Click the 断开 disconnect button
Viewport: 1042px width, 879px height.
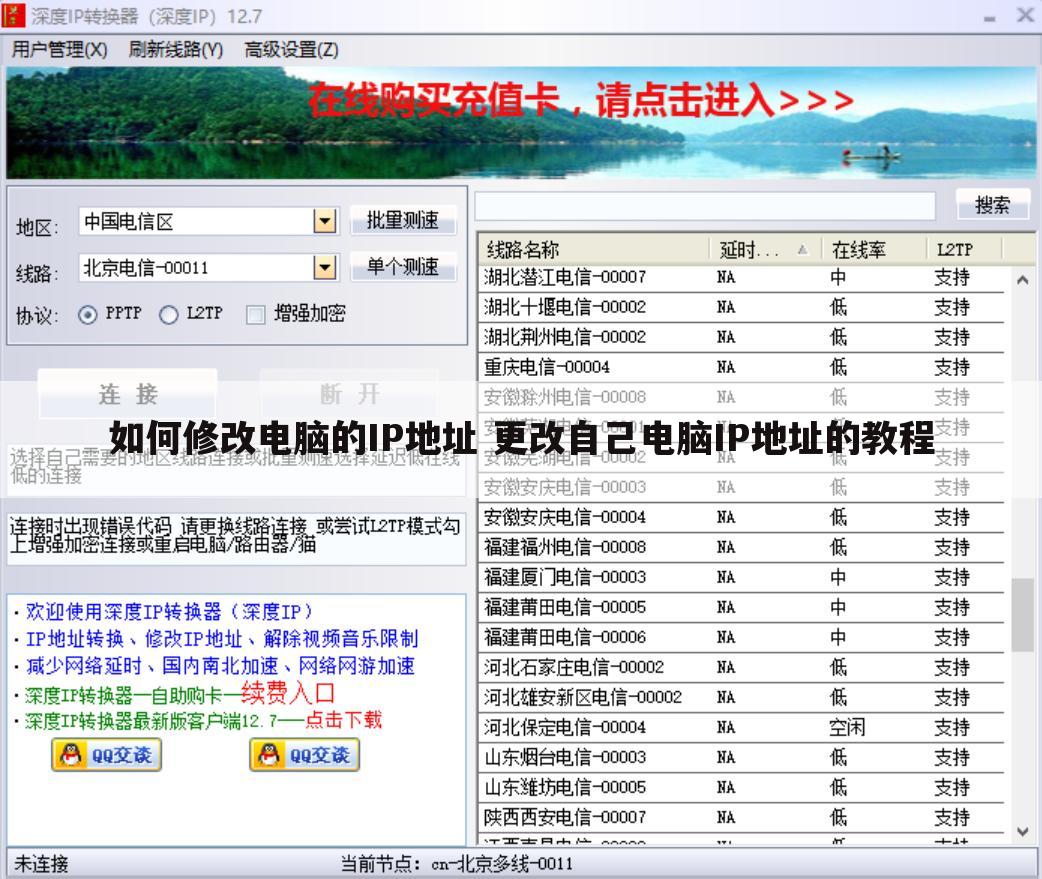[x=350, y=395]
